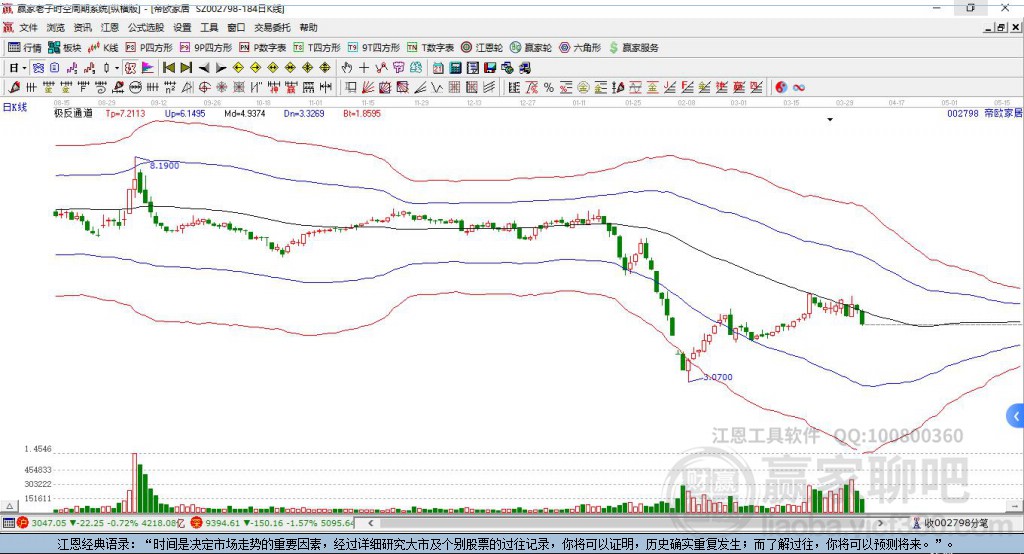Click the 极反通道 indicator label
1024x554 pixels.
(73, 113)
